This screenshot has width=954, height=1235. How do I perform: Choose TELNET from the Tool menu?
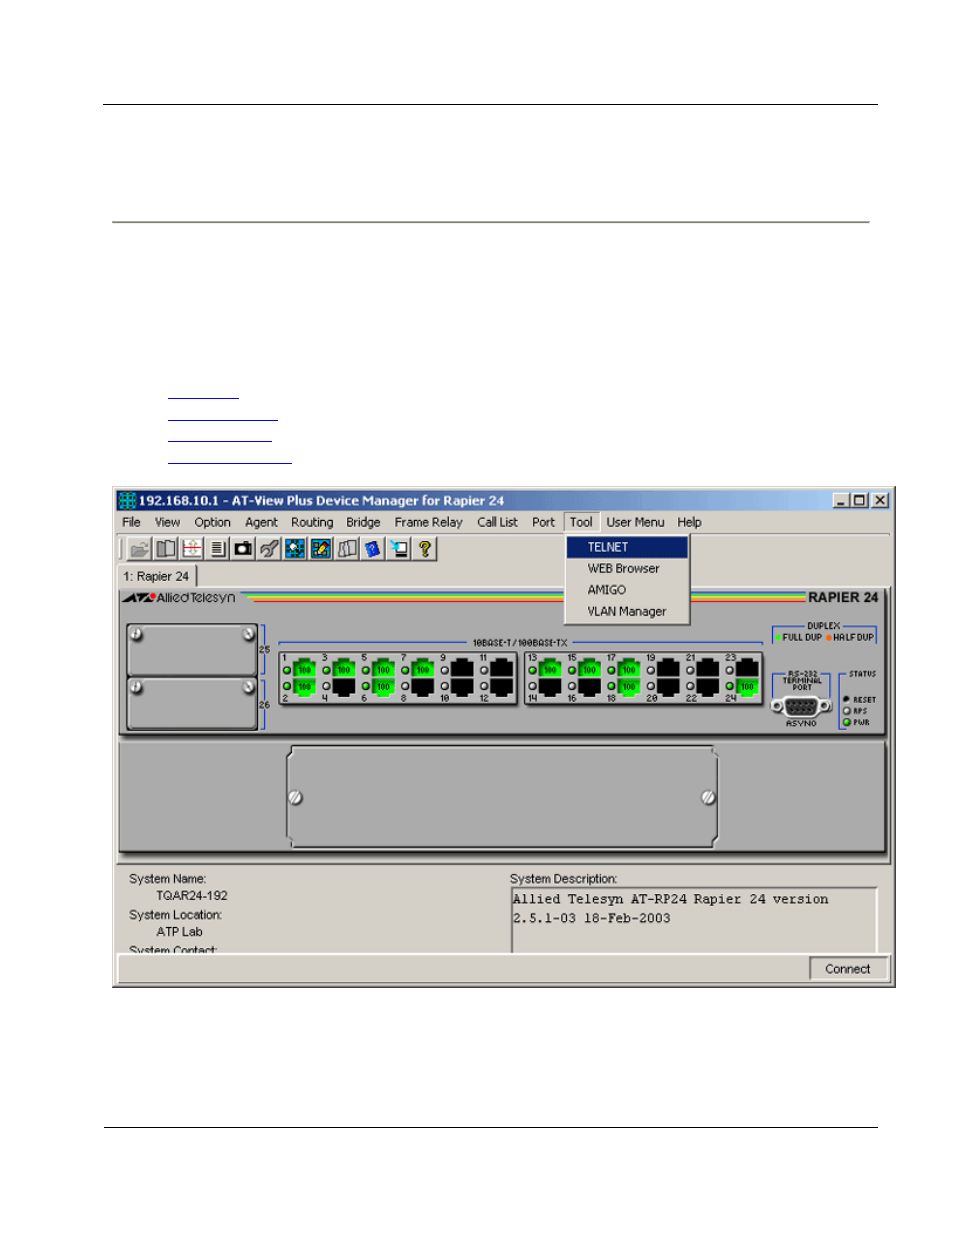pos(627,547)
